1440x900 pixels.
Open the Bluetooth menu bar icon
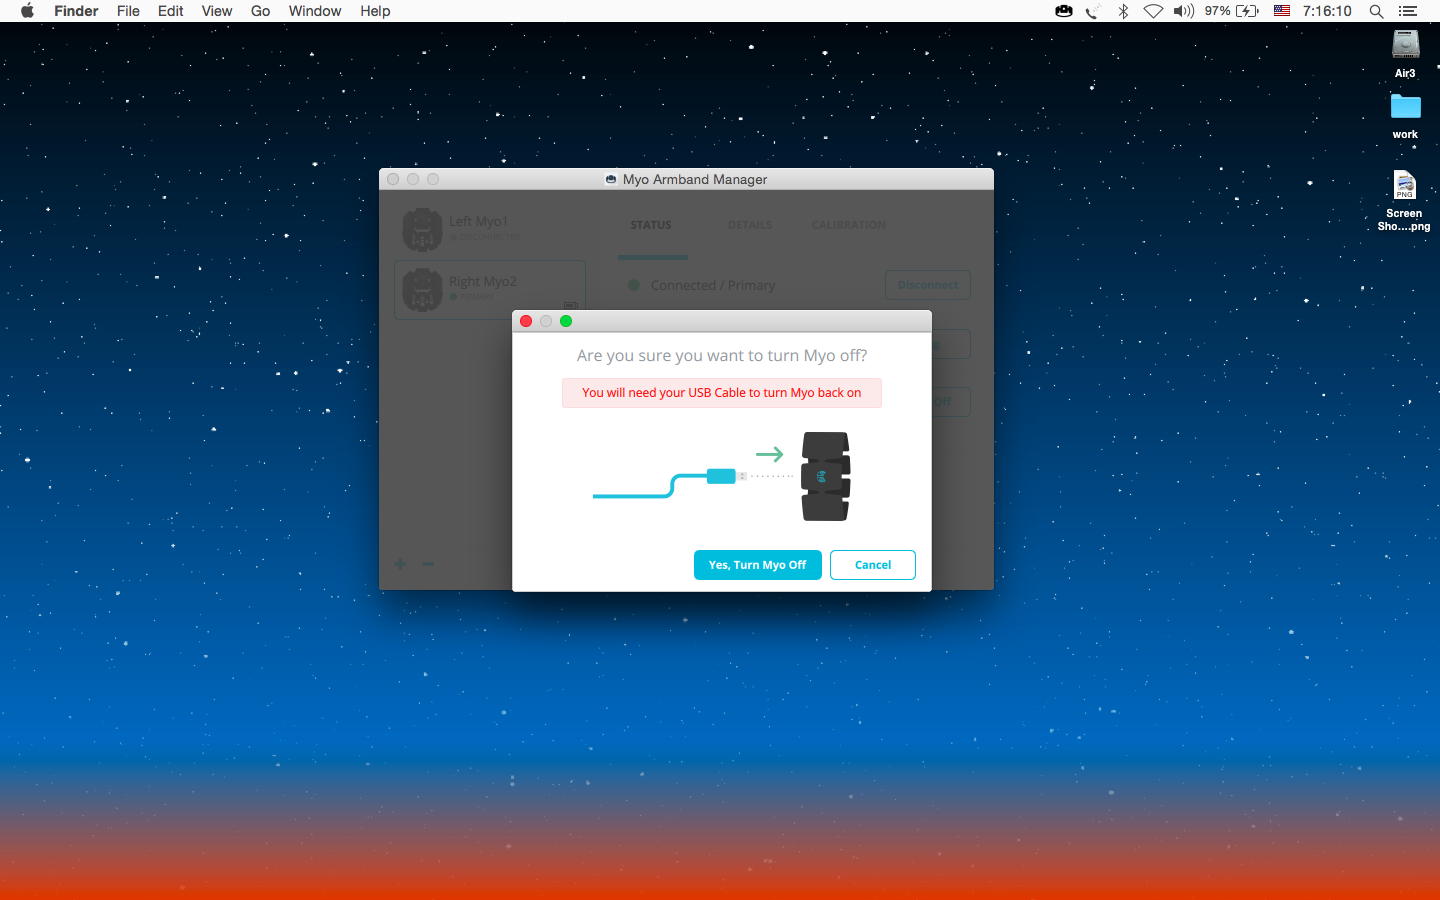point(1123,11)
